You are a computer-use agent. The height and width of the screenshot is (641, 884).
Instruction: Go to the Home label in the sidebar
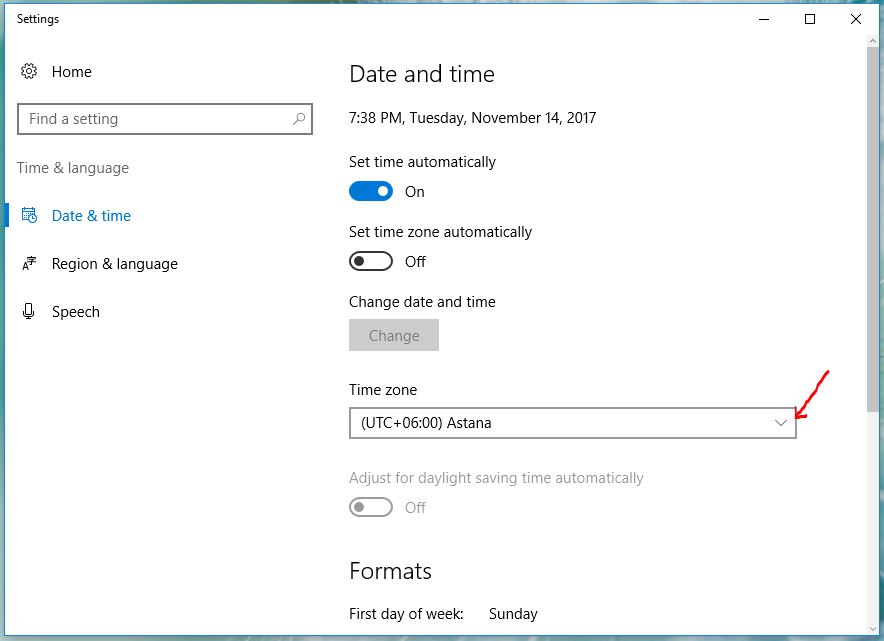72,72
